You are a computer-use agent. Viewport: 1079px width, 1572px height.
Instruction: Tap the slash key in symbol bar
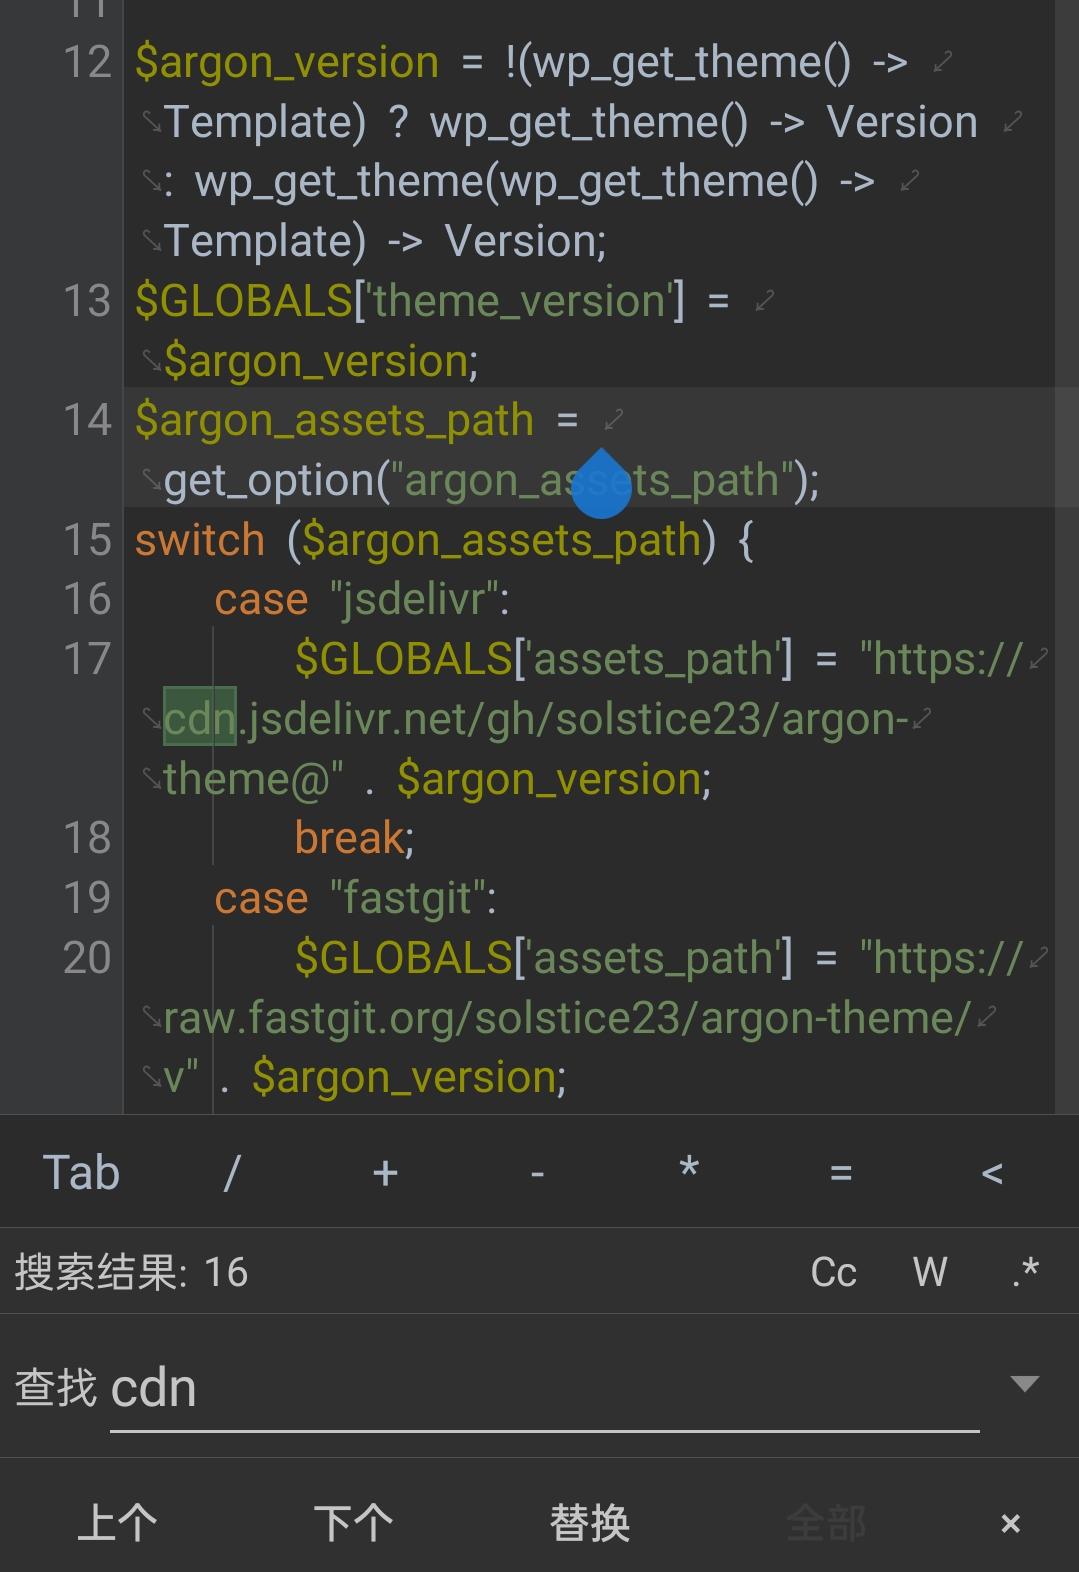point(232,1172)
